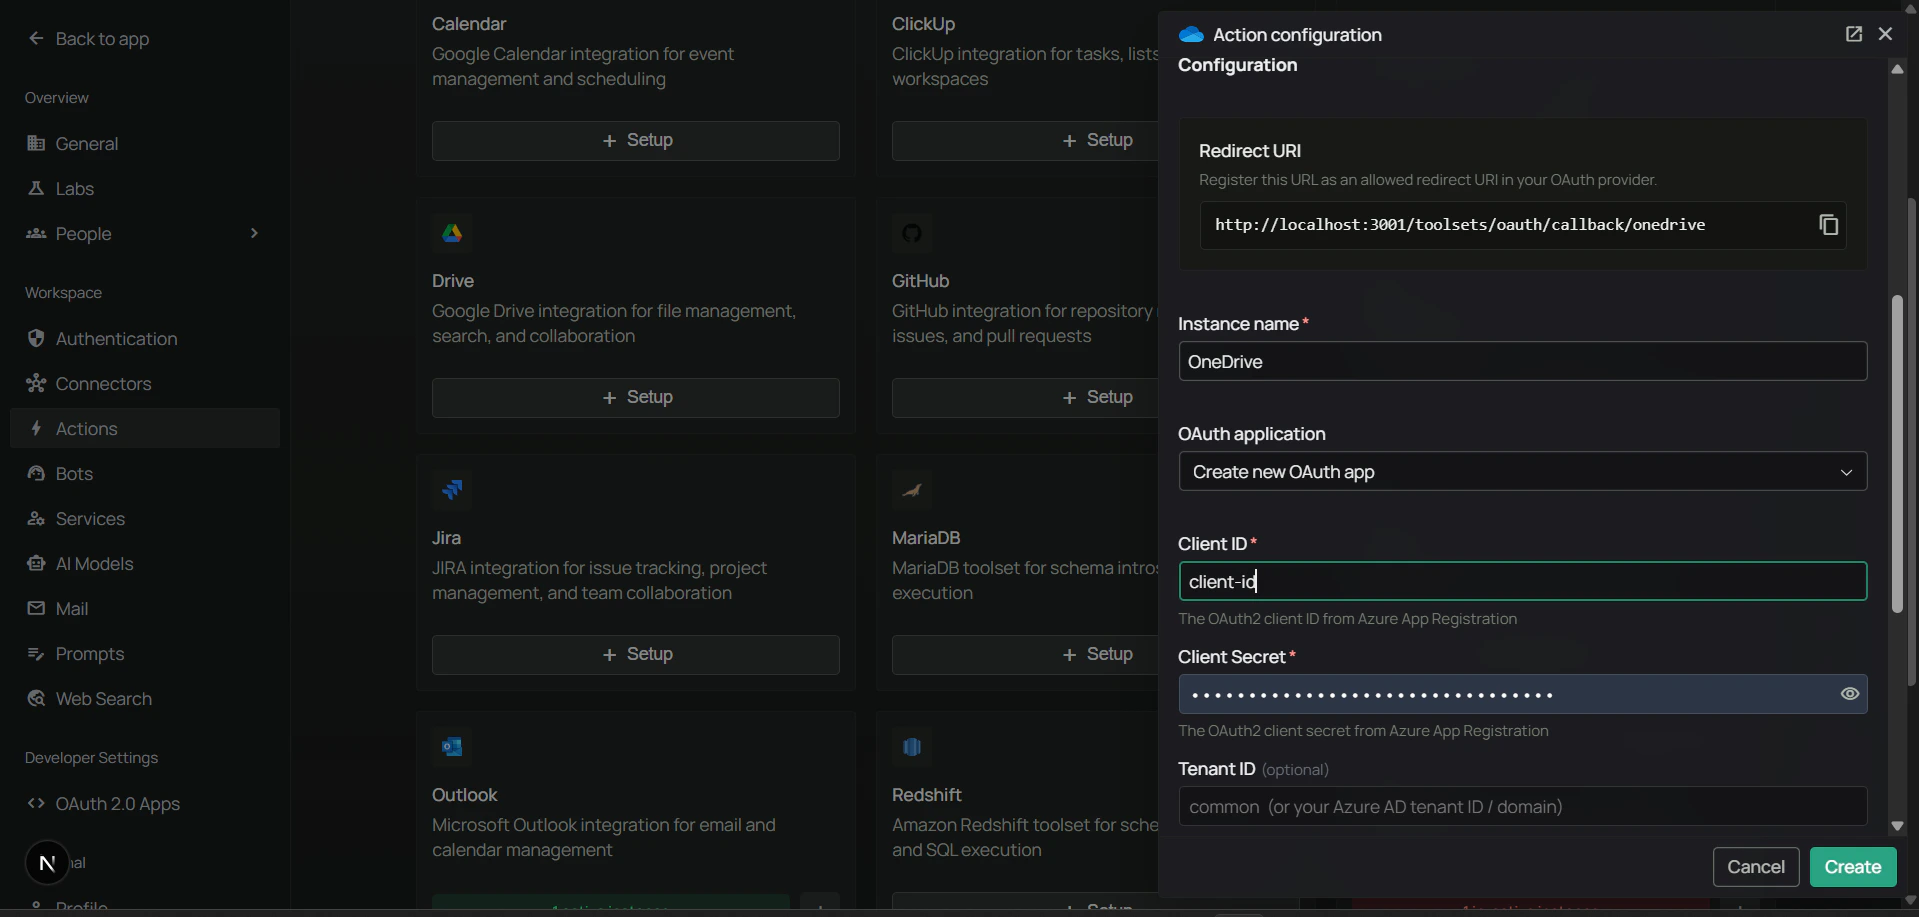Click the configuration panel scrollbar down arrow
Image resolution: width=1919 pixels, height=917 pixels.
point(1897,826)
